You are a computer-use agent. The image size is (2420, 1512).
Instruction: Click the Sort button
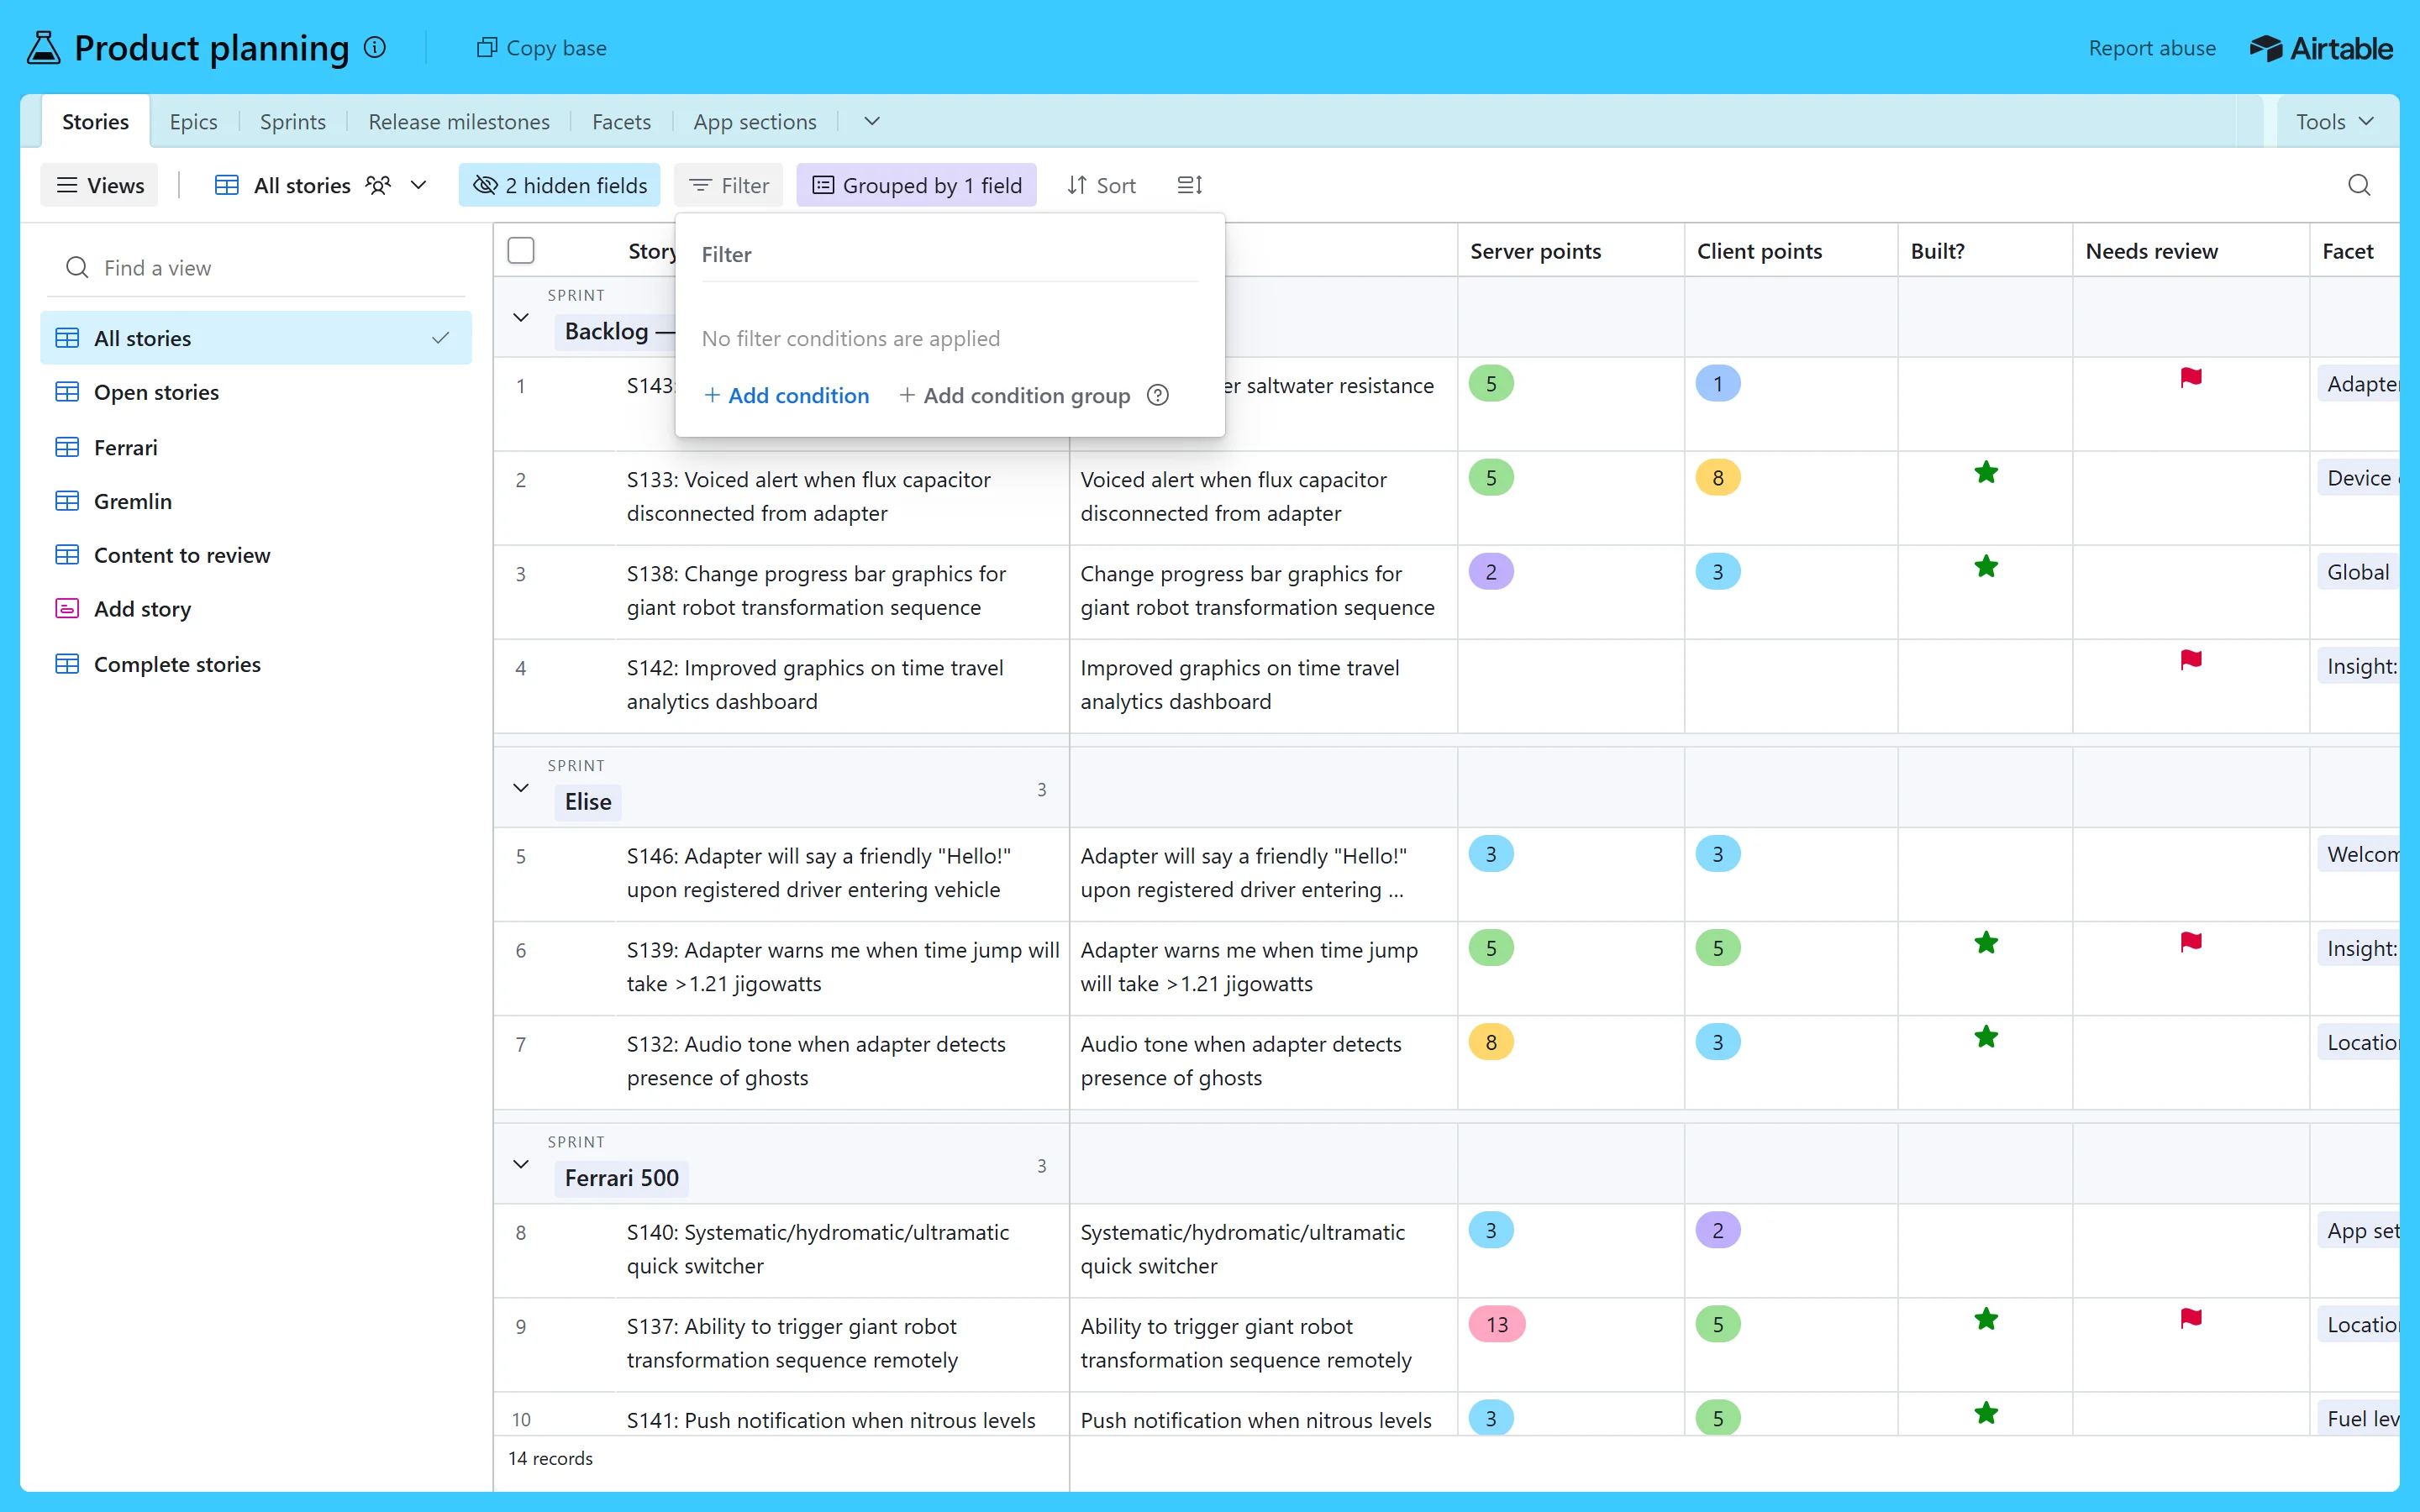click(x=1101, y=185)
